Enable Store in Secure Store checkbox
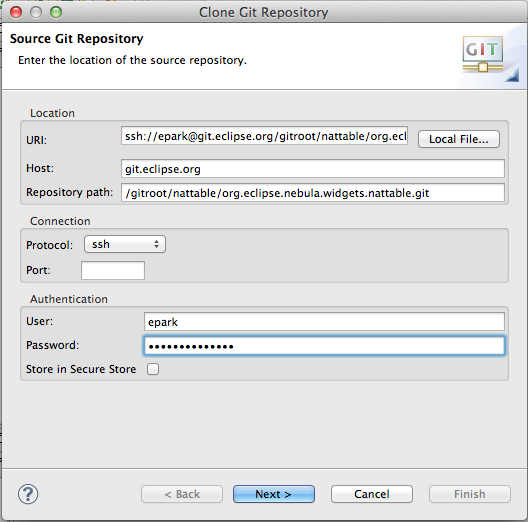The image size is (528, 522). click(x=153, y=369)
